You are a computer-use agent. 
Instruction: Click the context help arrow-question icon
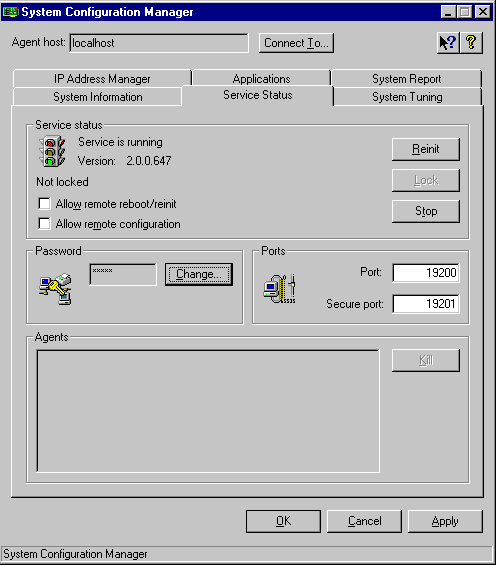(448, 43)
